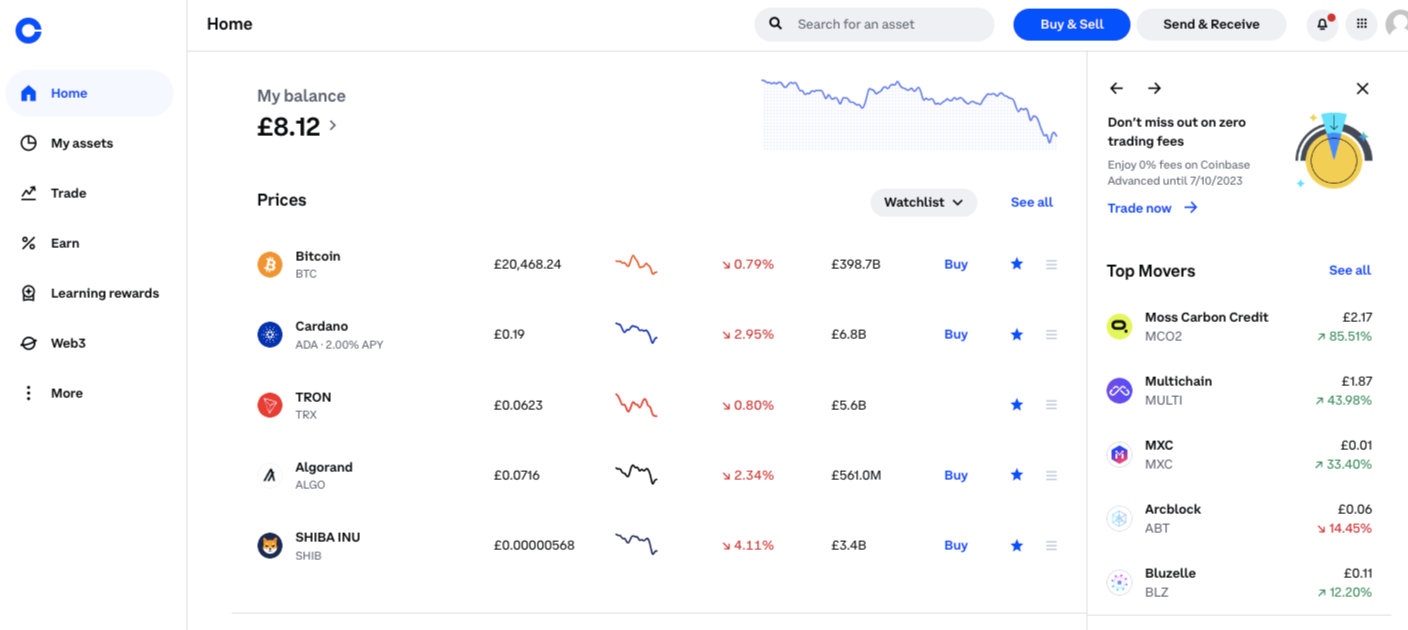Click the MXC token icon
Screen dimensions: 1408x630
point(1119,454)
